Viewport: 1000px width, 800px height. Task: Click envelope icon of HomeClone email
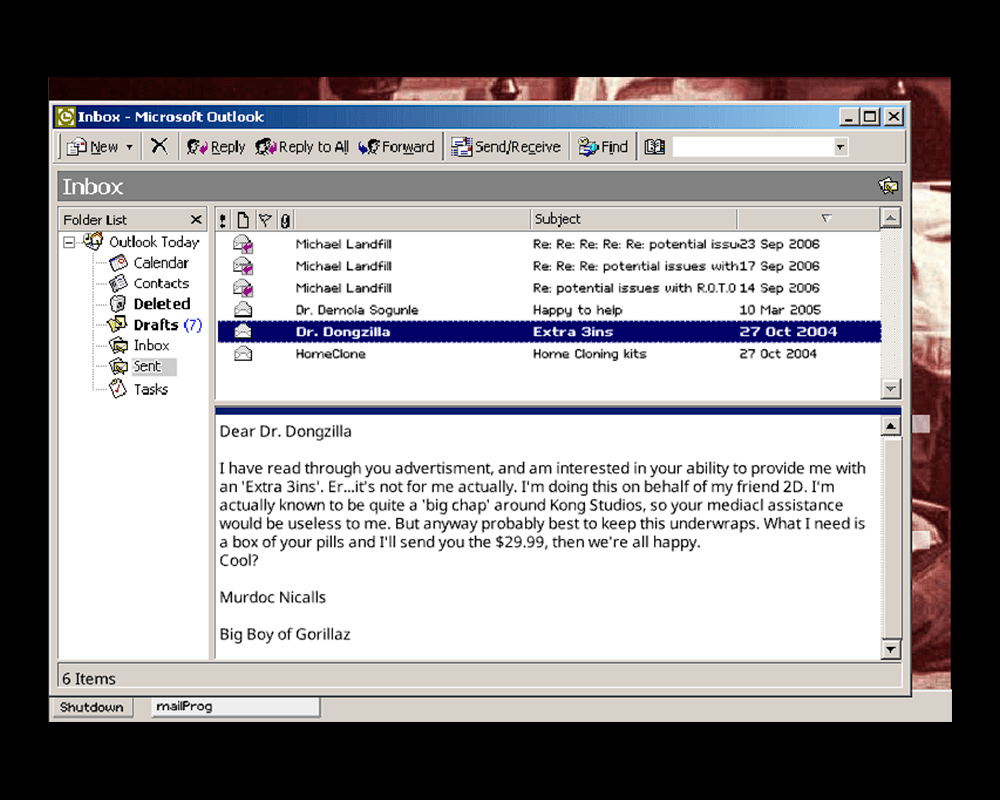pyautogui.click(x=242, y=353)
